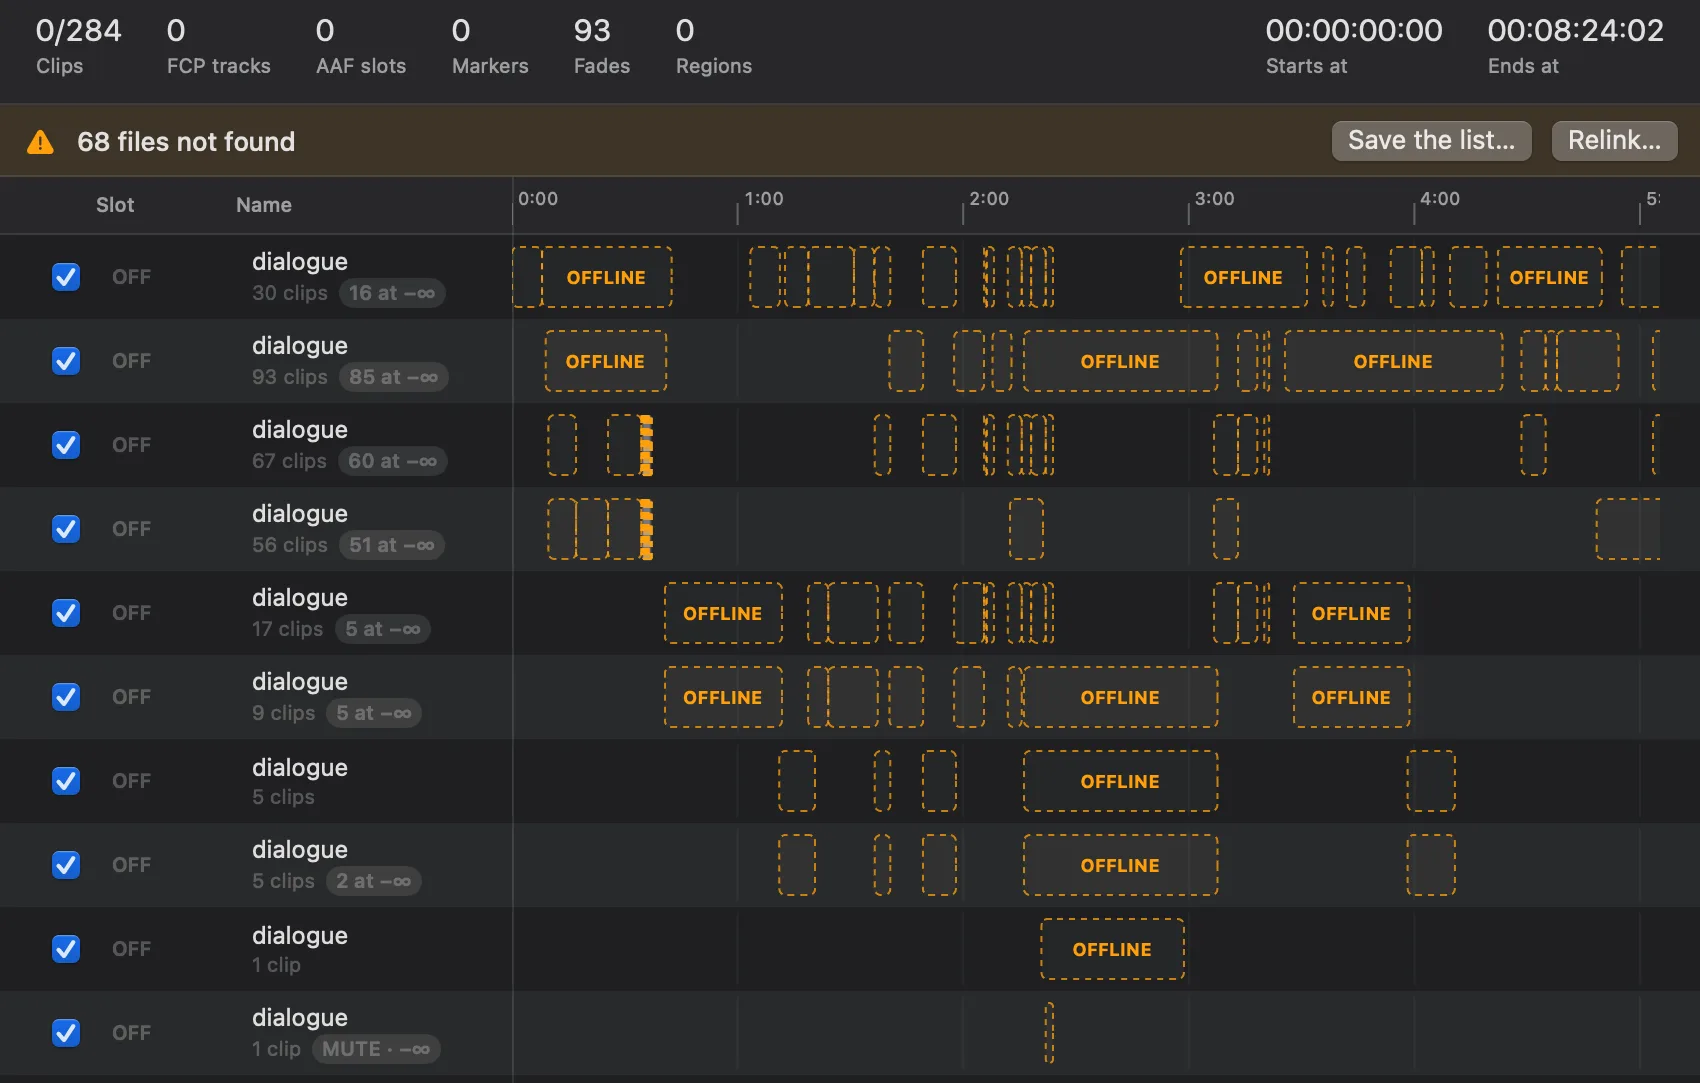
Task: Click the 60 at -∞ badge
Action: coord(393,461)
